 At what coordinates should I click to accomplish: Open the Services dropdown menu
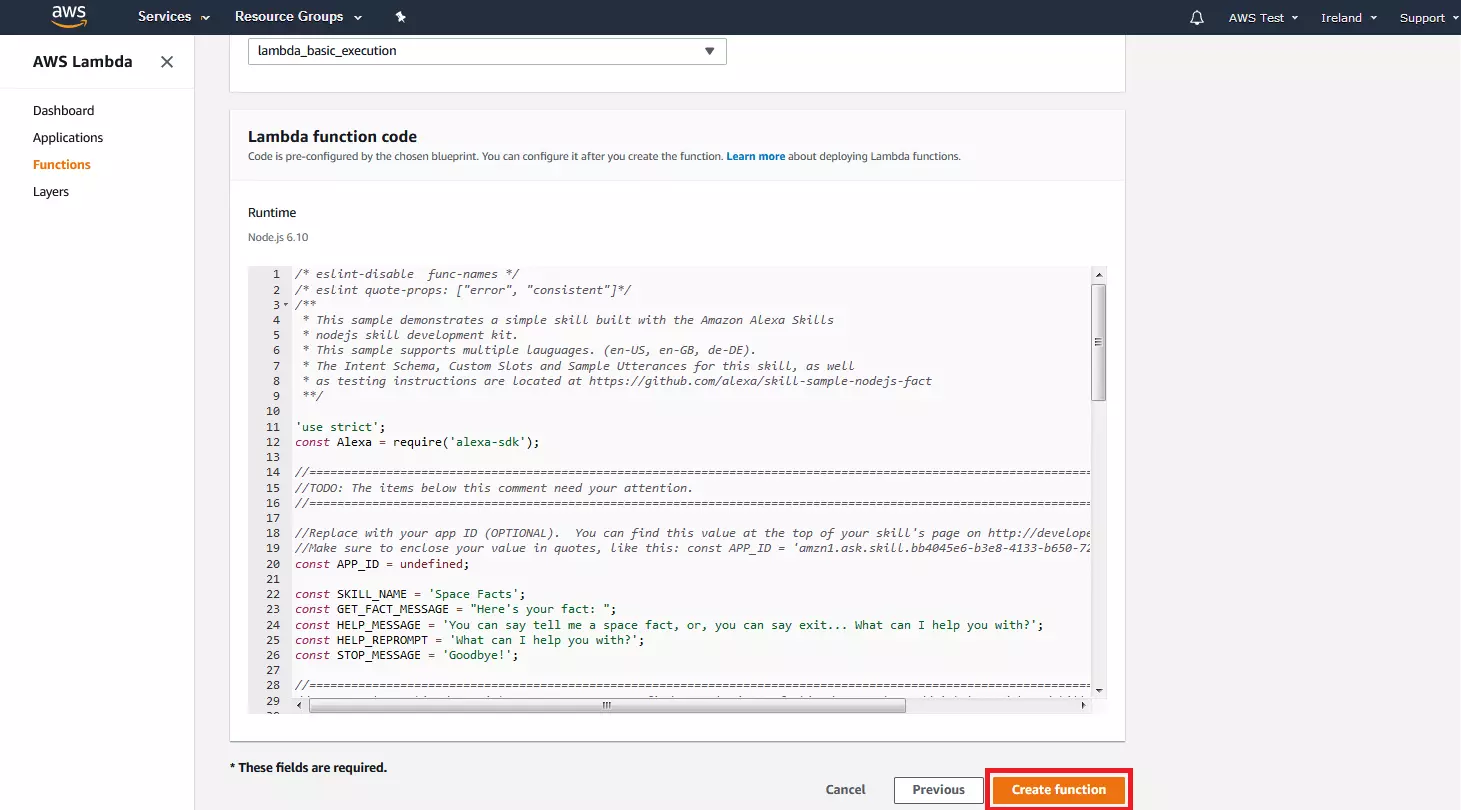pos(174,17)
